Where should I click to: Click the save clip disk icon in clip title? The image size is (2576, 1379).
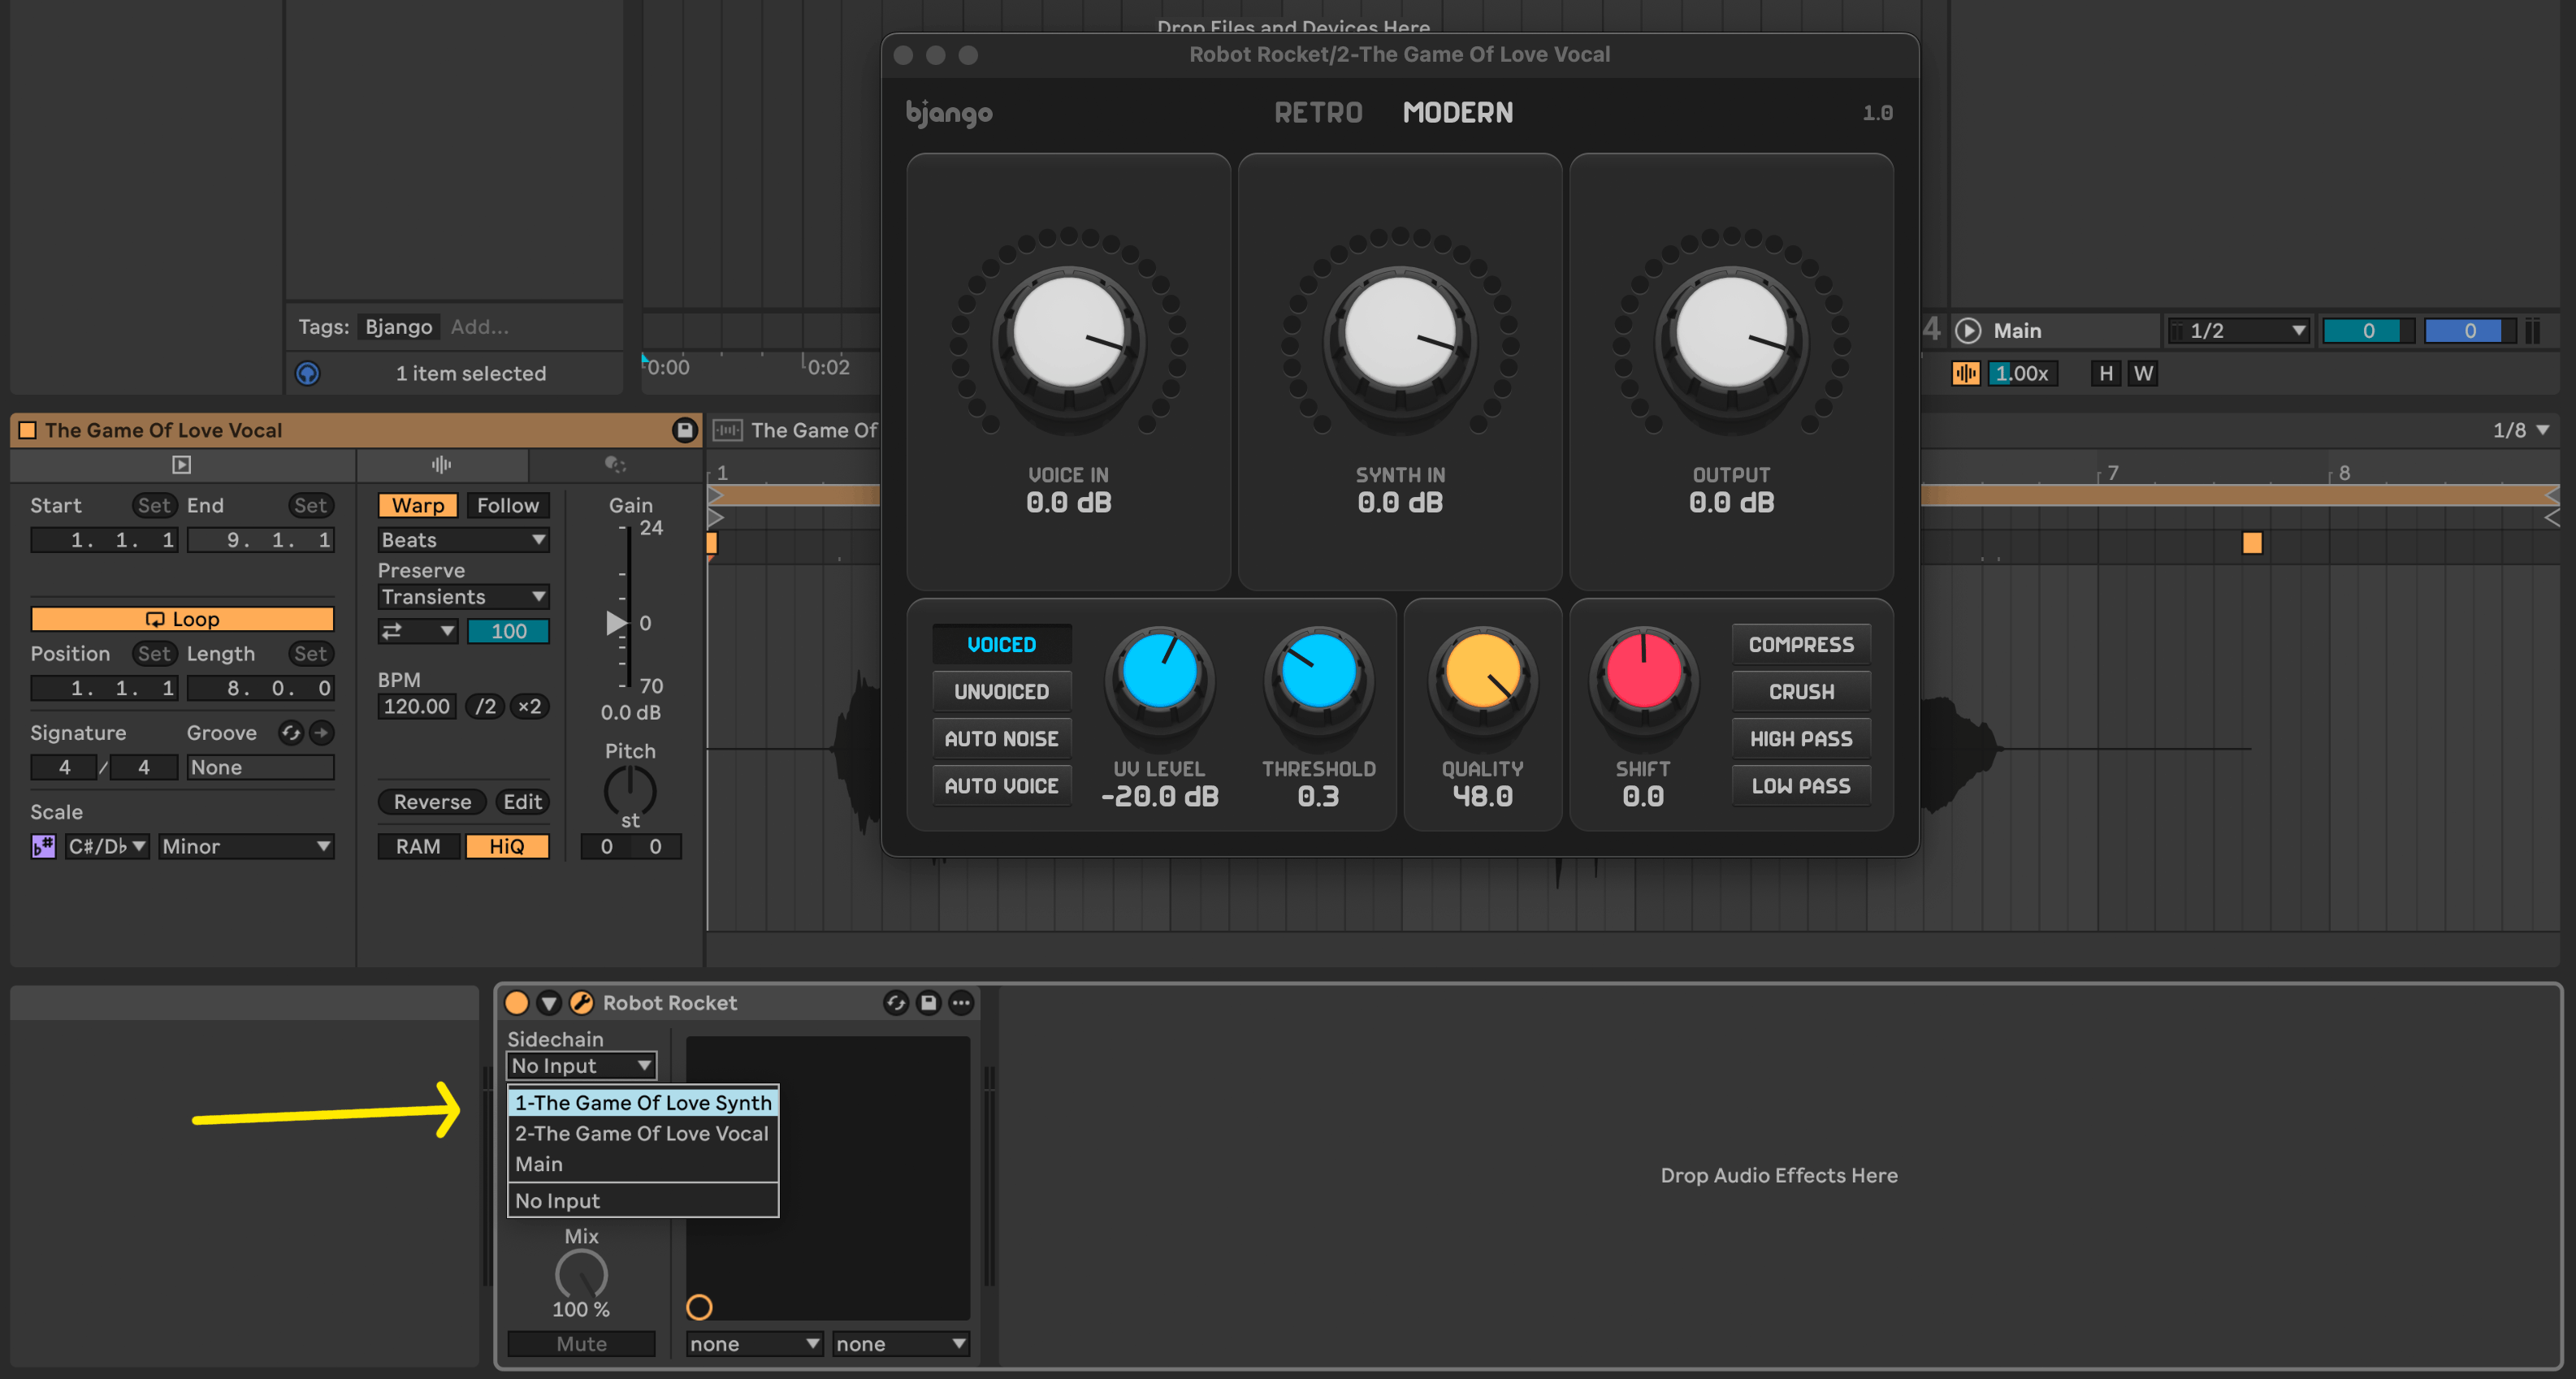[684, 430]
